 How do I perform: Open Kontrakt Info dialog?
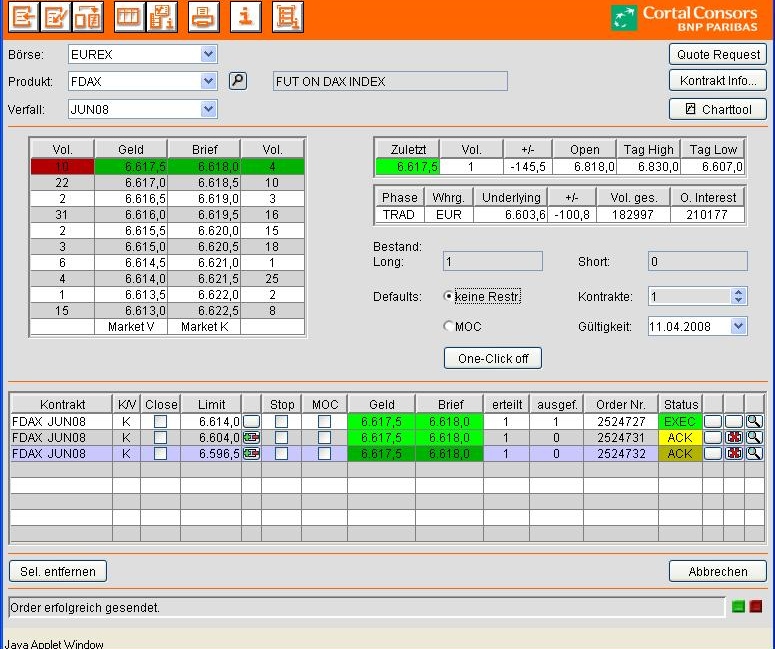pyautogui.click(x=718, y=81)
